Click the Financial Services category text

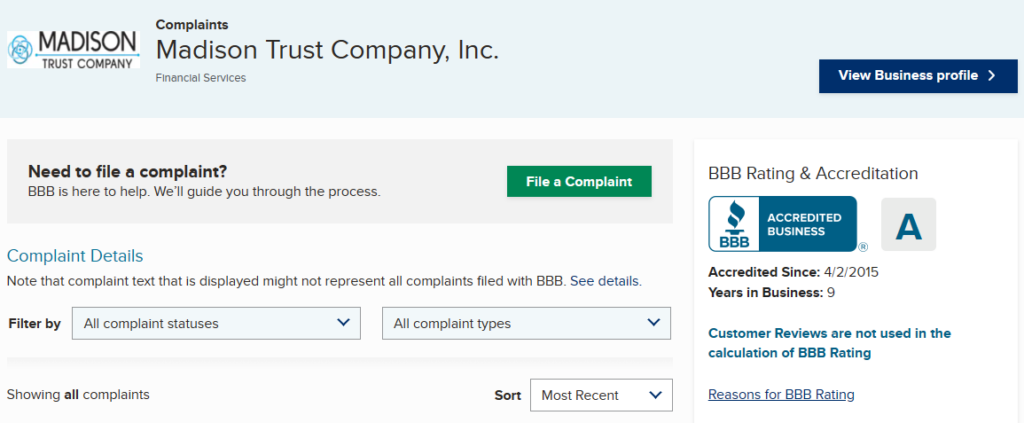pyautogui.click(x=200, y=78)
